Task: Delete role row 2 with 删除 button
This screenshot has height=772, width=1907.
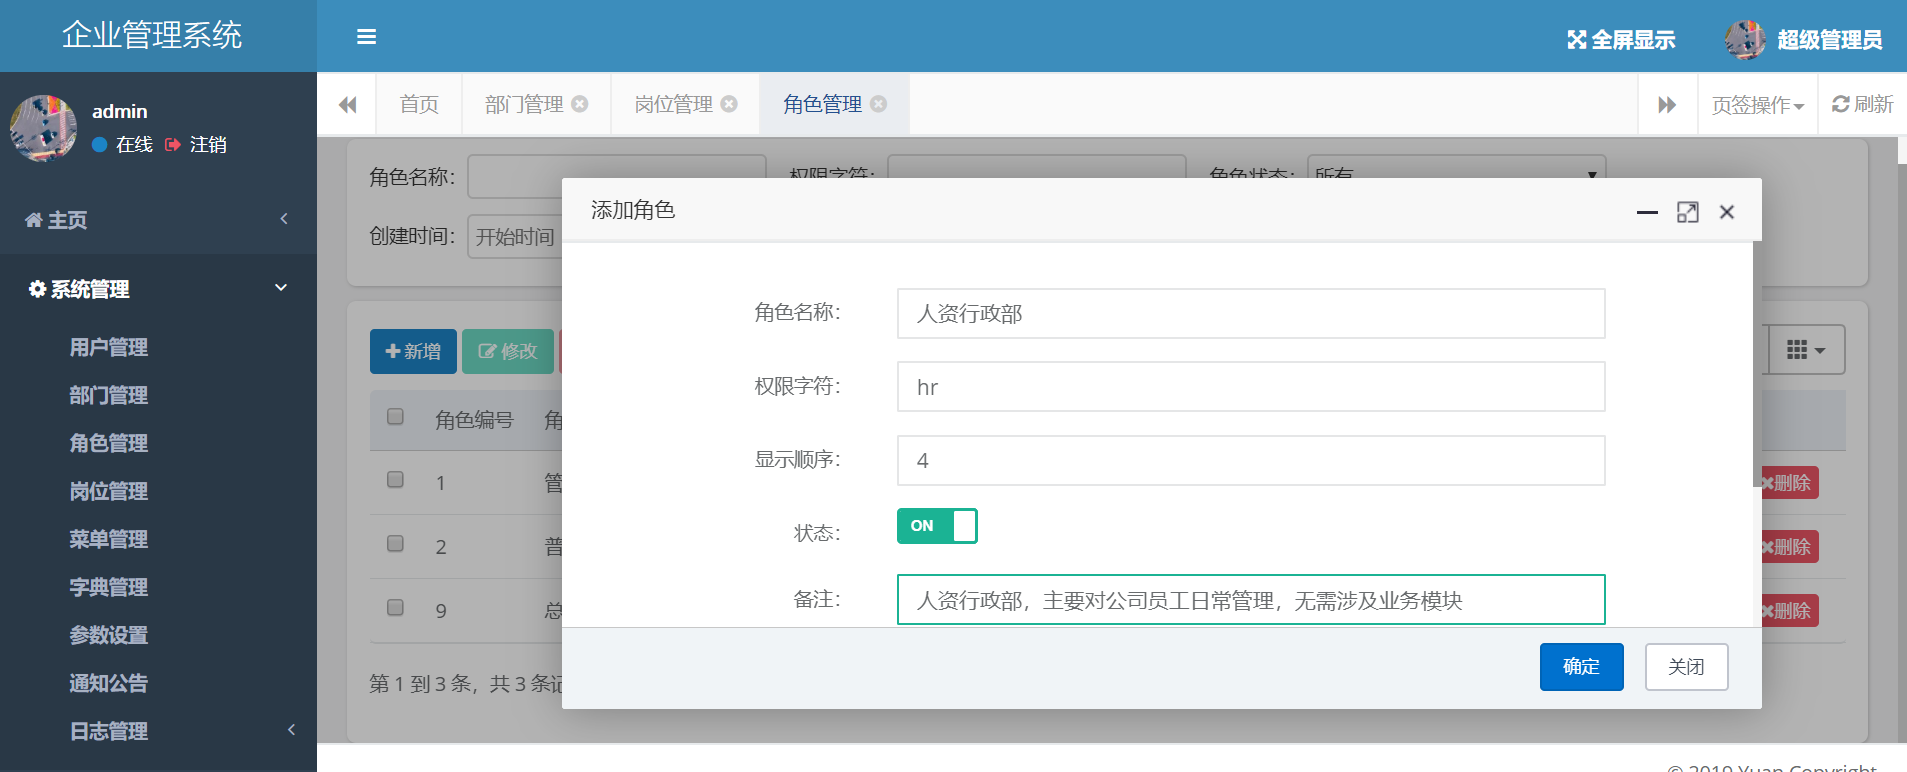Action: click(x=1788, y=547)
